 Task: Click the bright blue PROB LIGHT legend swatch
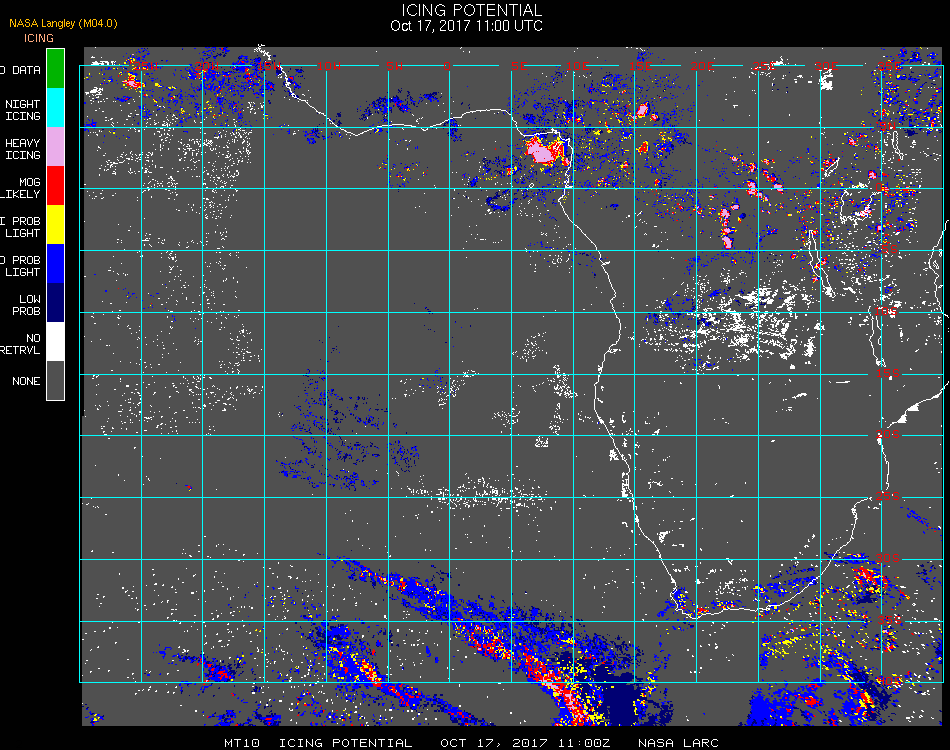[55, 264]
